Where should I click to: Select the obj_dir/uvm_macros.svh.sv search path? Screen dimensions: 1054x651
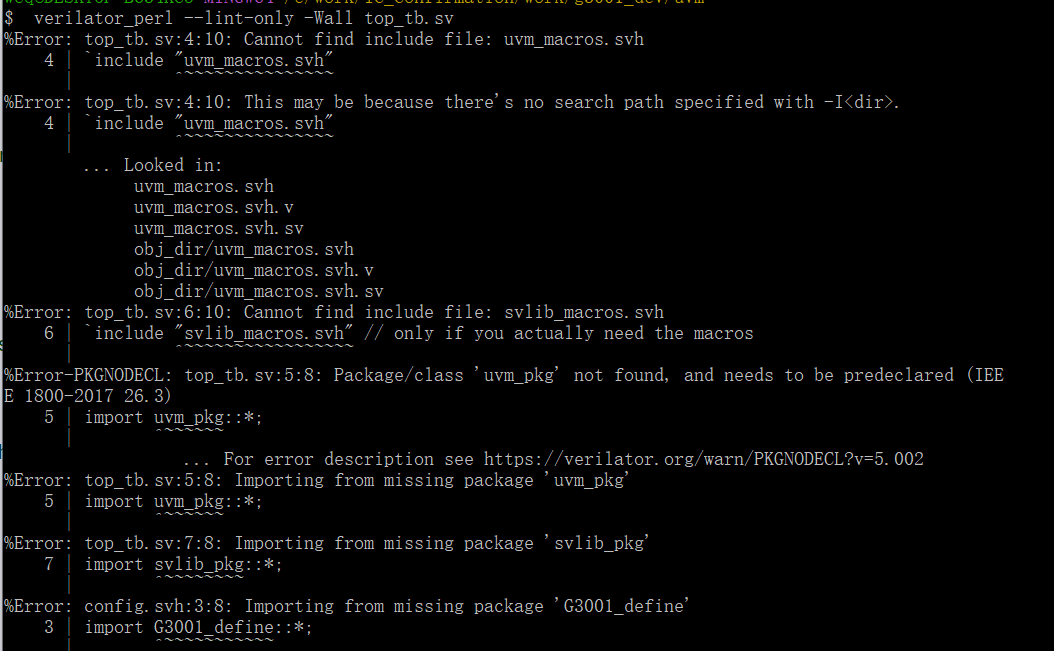point(258,291)
